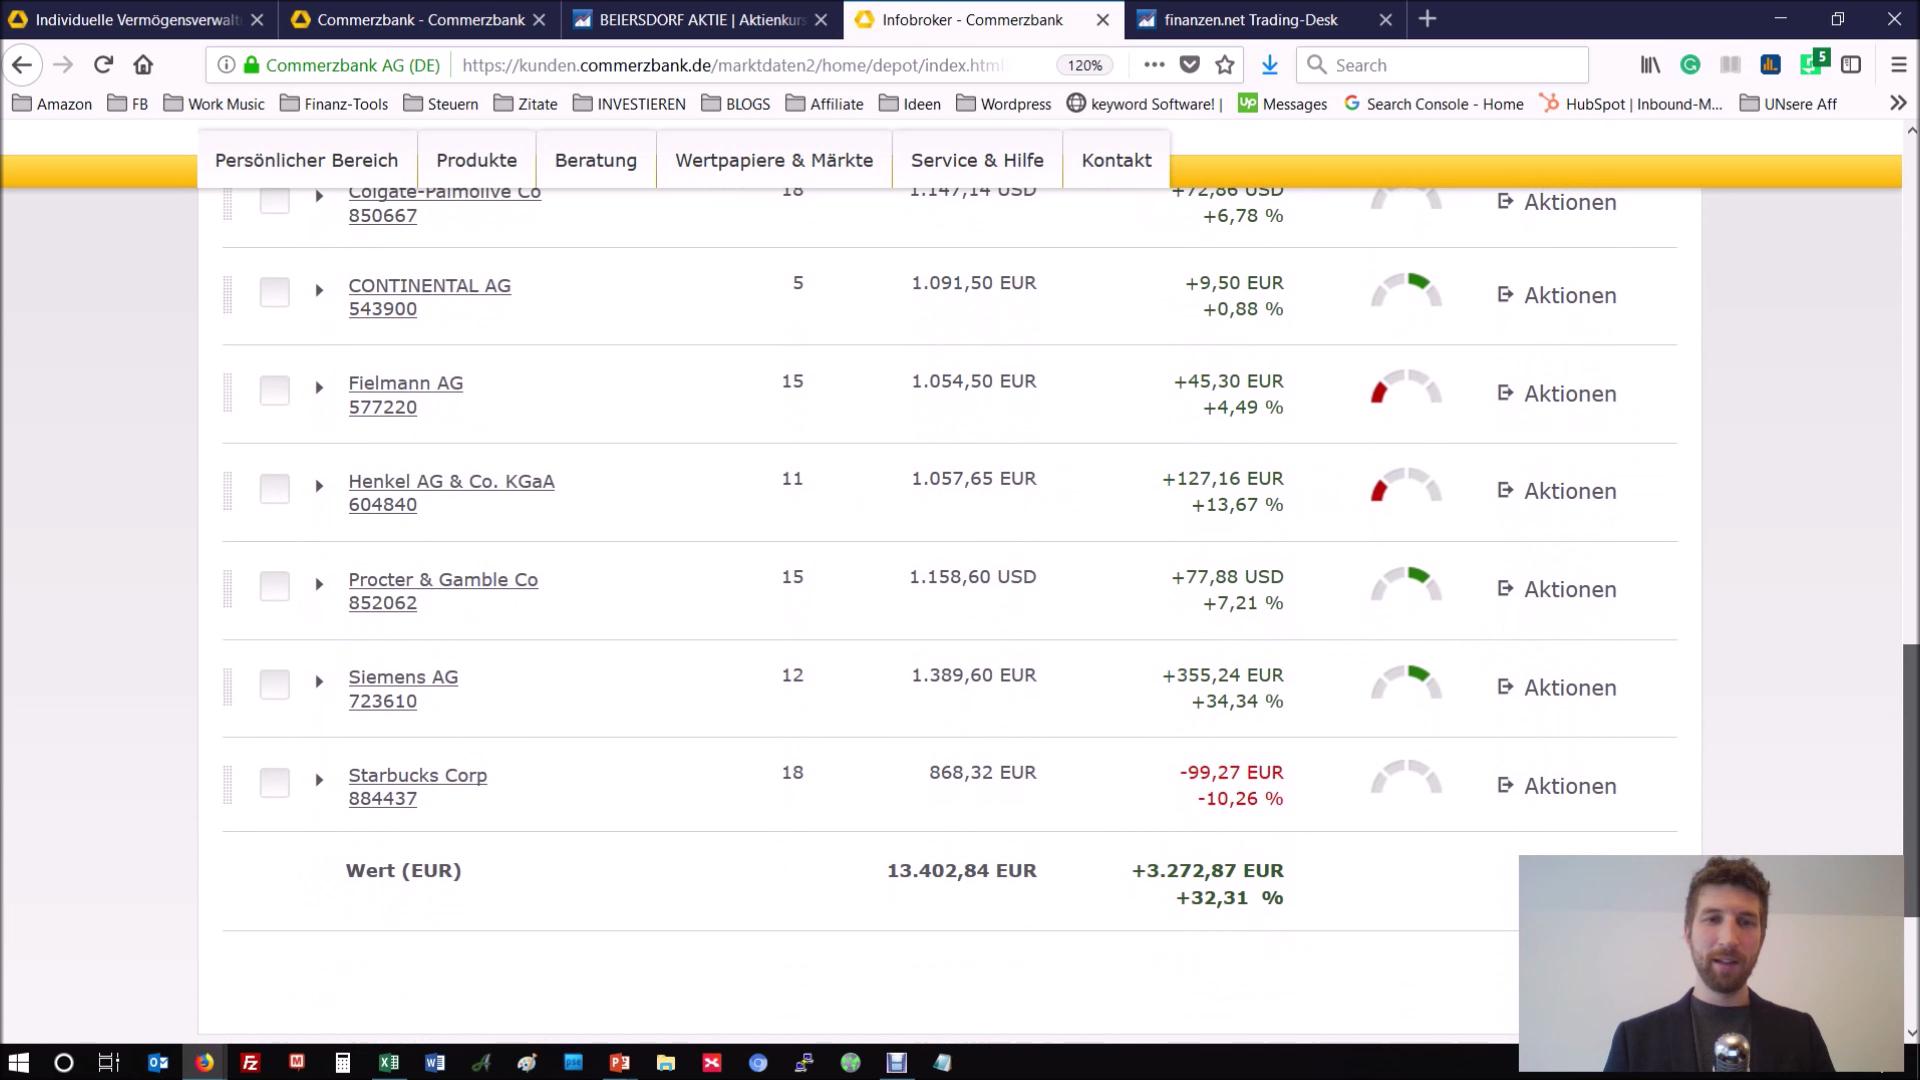This screenshot has width=1920, height=1080.
Task: Tick the Fielmann AG checkbox
Action: pos(274,390)
